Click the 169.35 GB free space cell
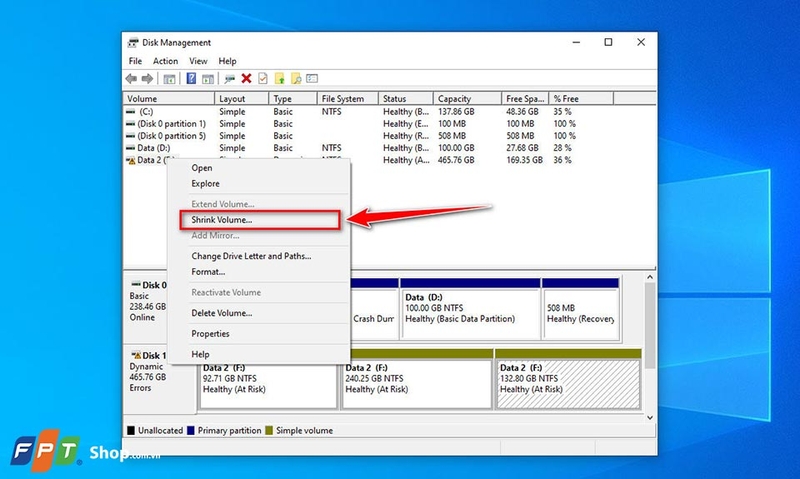The width and height of the screenshot is (800, 479). pos(524,160)
